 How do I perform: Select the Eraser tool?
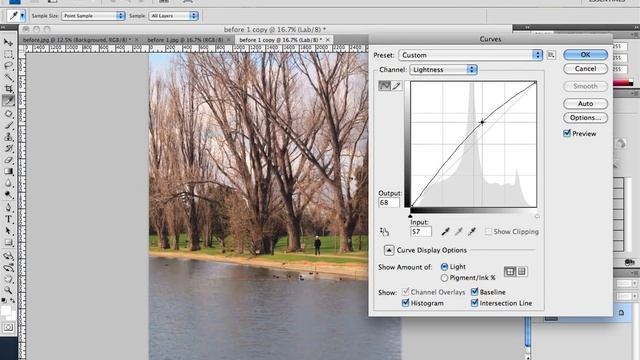tap(8, 160)
